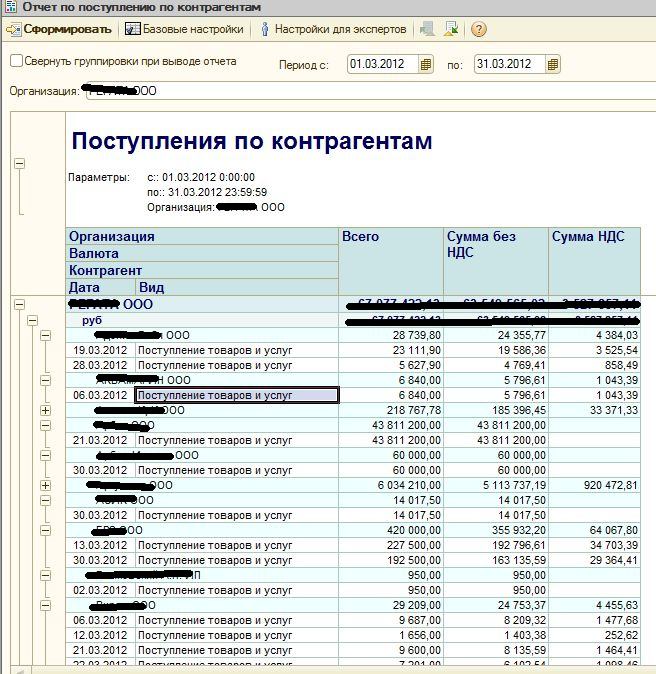Click the Организация header cell

[202, 236]
